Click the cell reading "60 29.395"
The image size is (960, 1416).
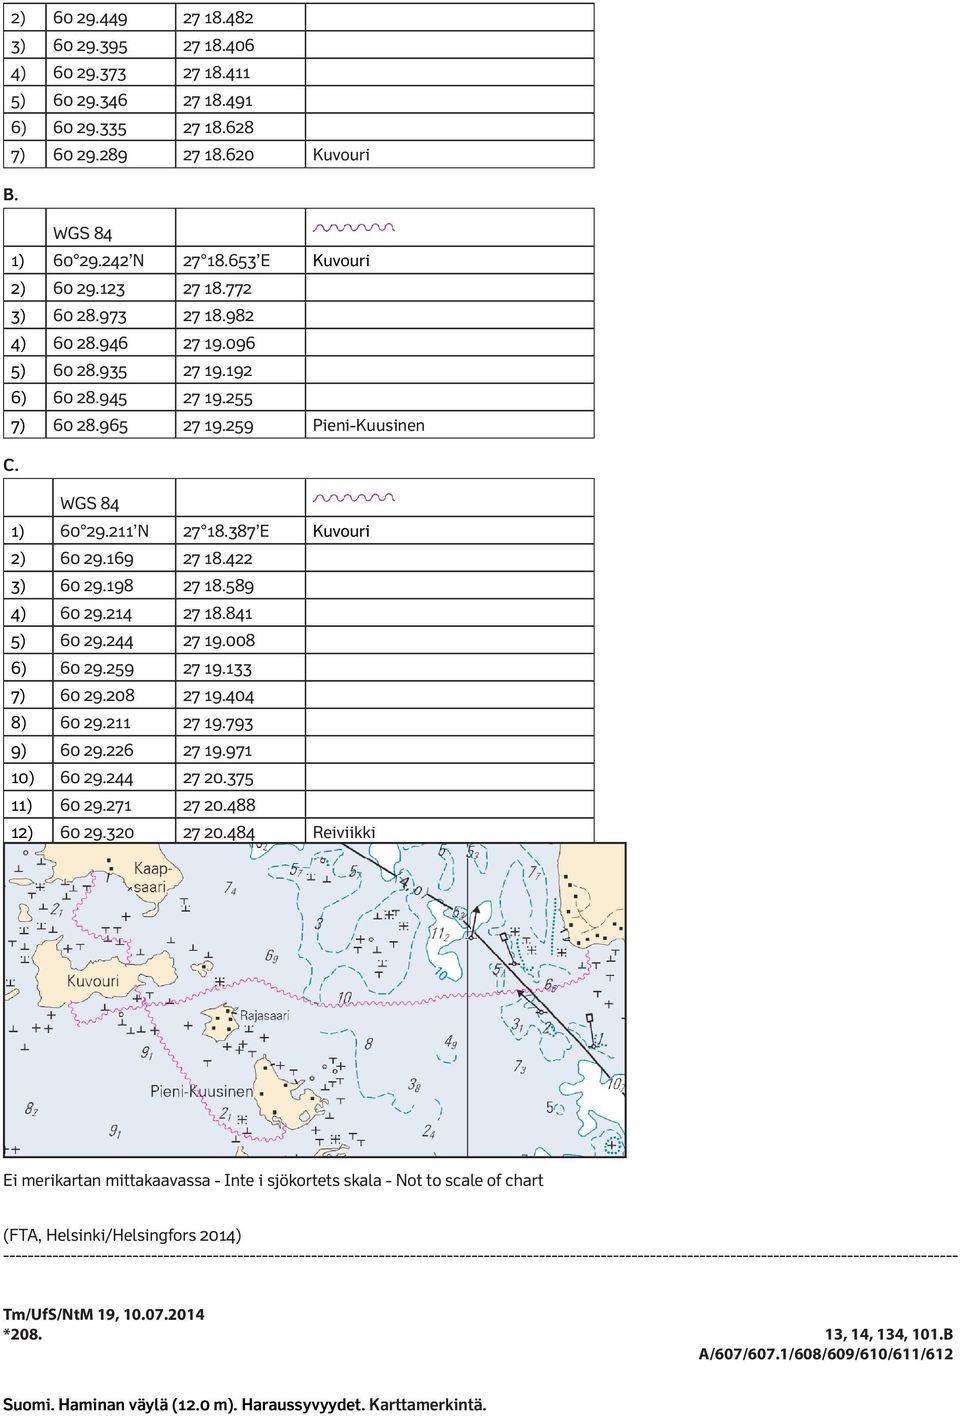(x=90, y=45)
